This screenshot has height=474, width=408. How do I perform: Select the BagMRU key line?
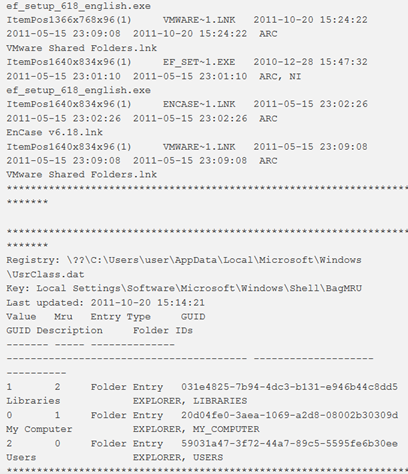point(184,288)
